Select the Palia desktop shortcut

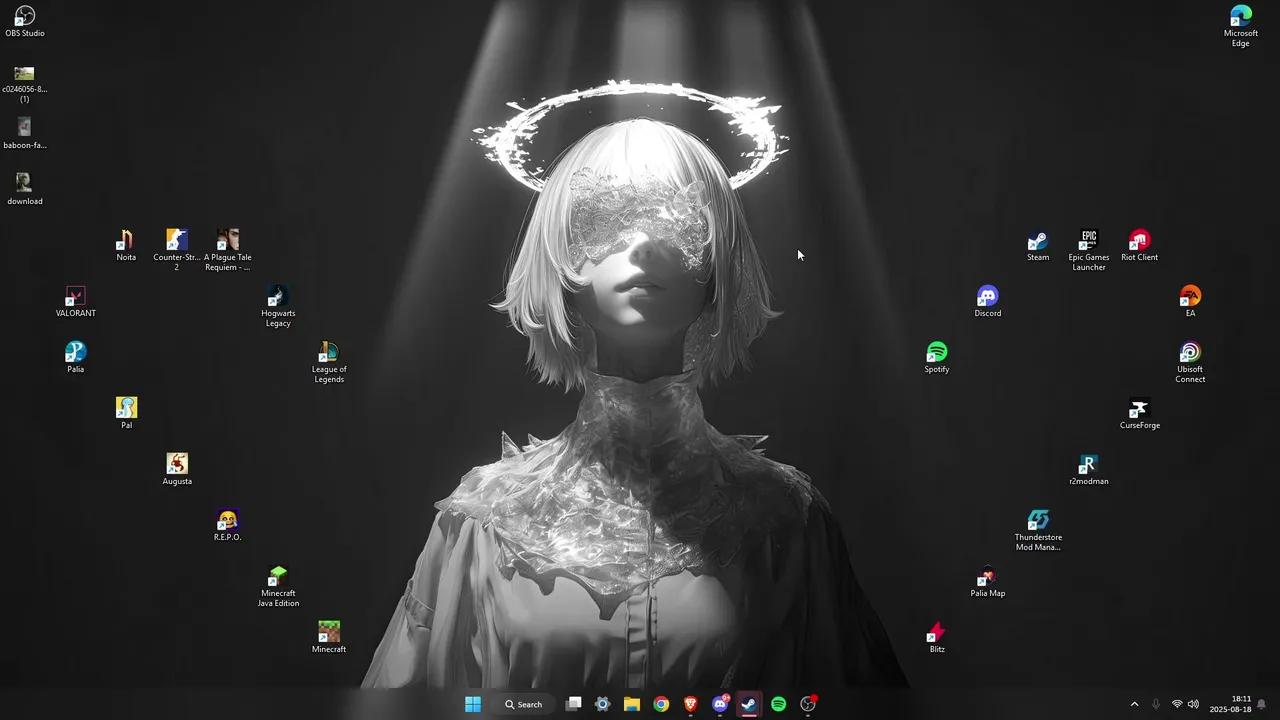(x=75, y=358)
